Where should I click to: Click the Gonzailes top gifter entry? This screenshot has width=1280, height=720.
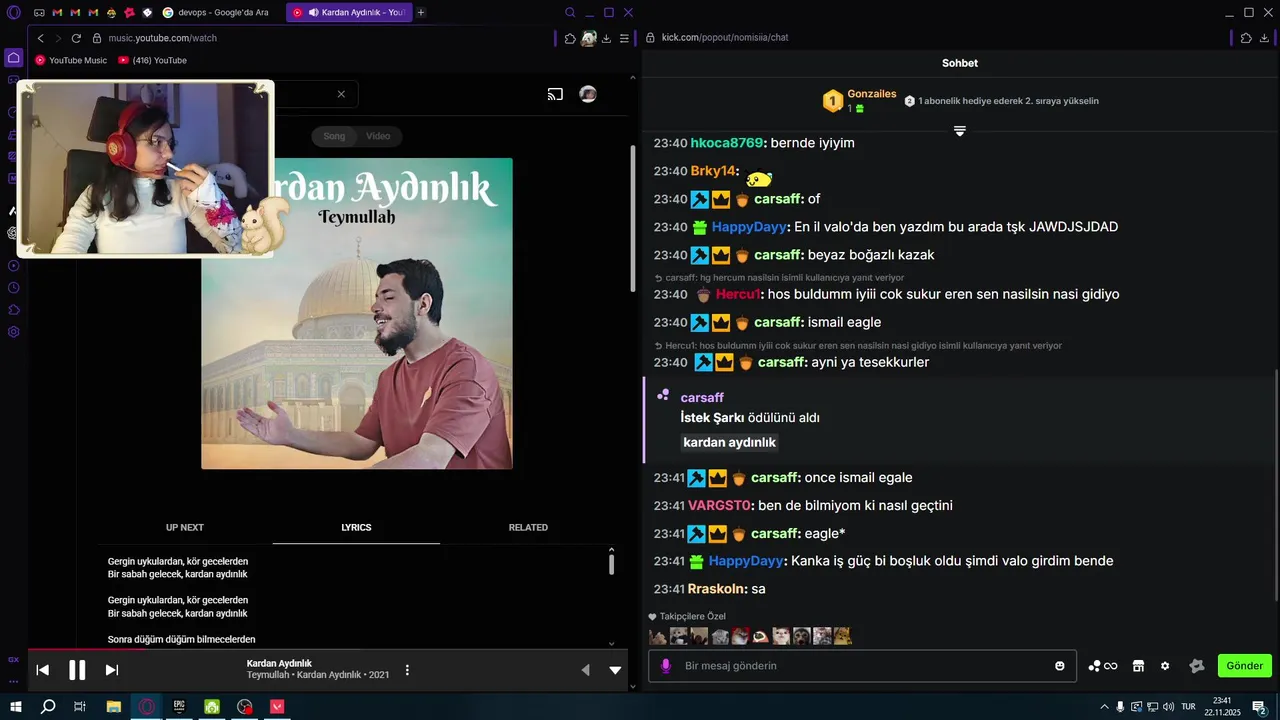point(860,100)
